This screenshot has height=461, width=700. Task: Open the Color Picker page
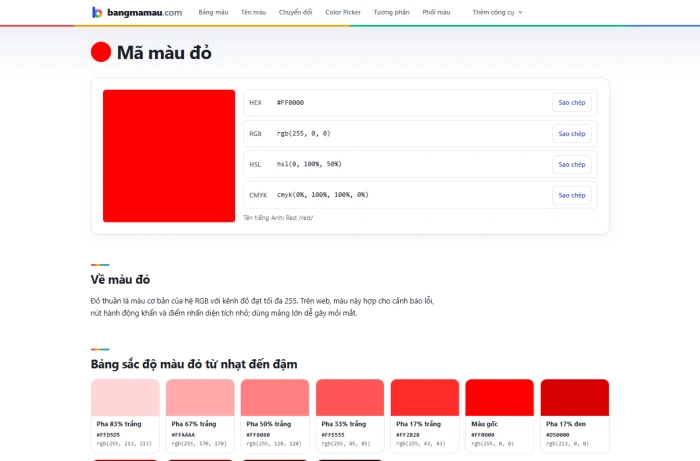(343, 12)
